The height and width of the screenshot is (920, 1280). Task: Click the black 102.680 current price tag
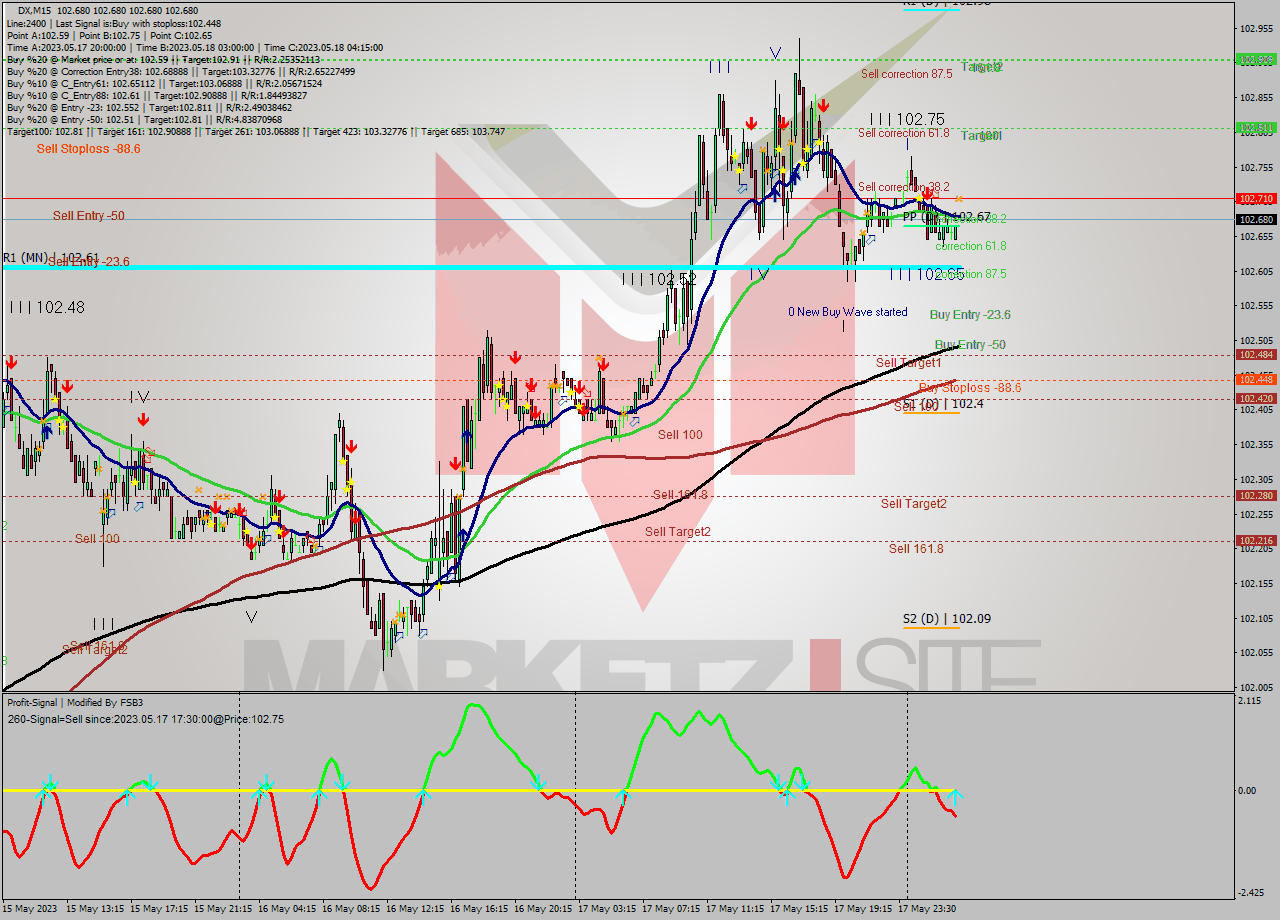[x=1256, y=219]
